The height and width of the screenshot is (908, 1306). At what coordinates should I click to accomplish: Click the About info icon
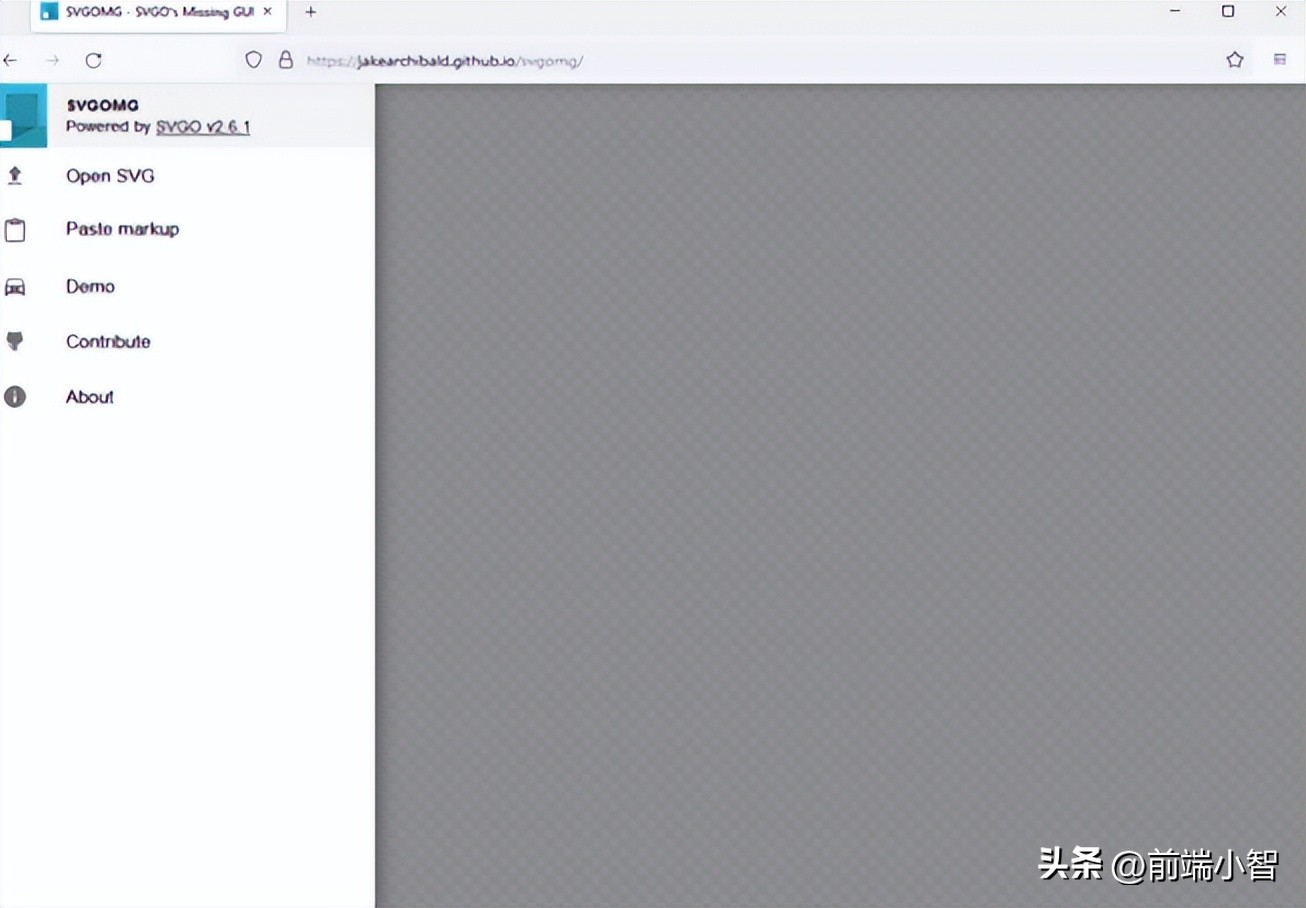click(15, 396)
